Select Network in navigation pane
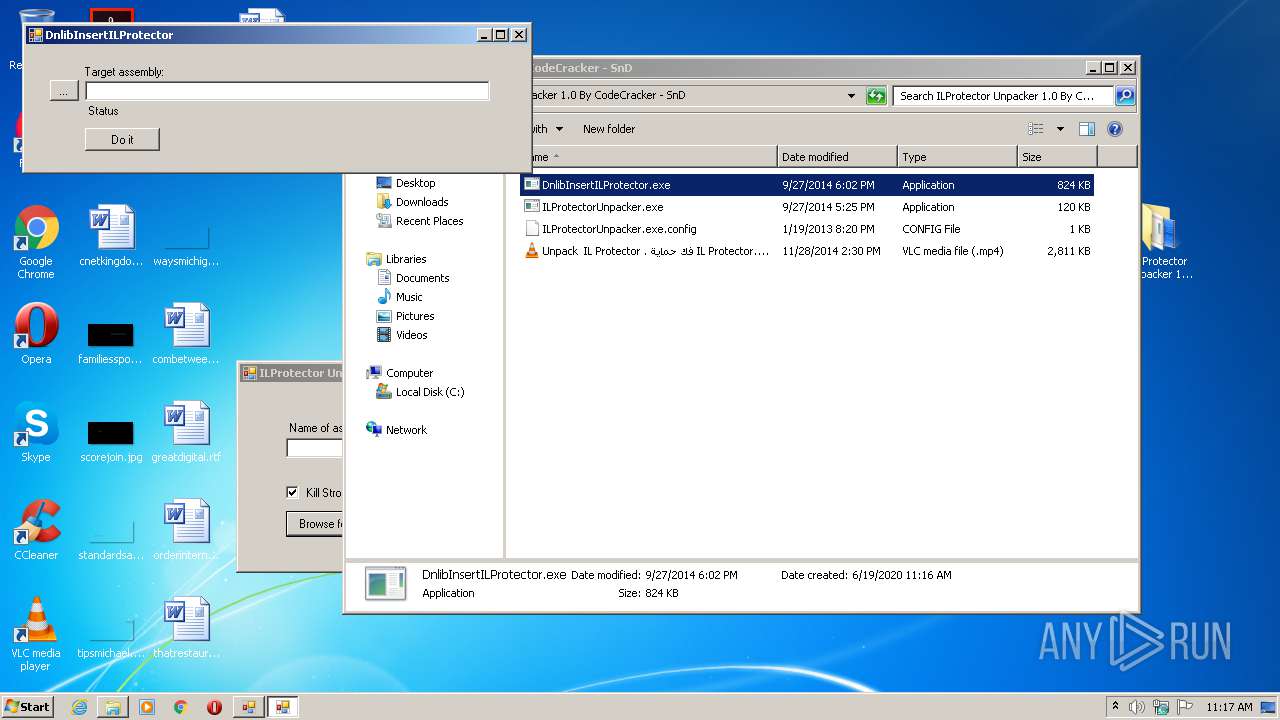1280x720 pixels. (406, 430)
